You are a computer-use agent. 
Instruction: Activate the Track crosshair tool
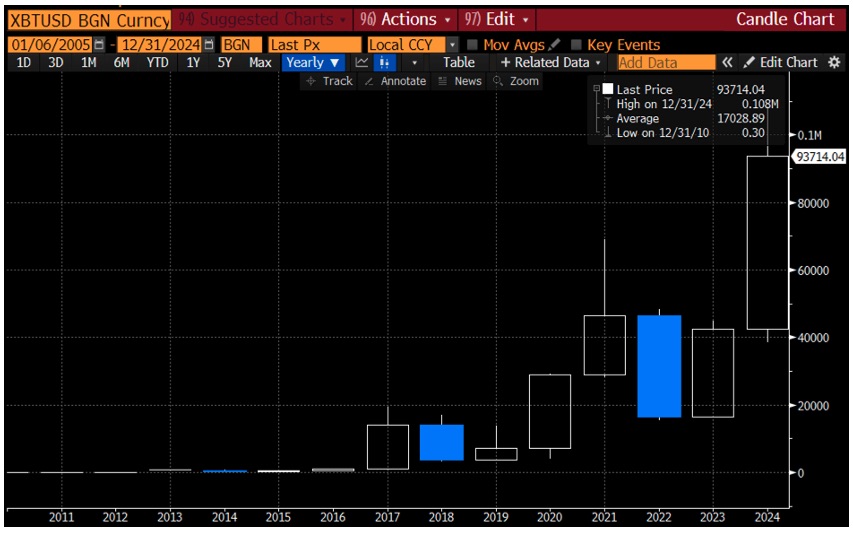[329, 81]
